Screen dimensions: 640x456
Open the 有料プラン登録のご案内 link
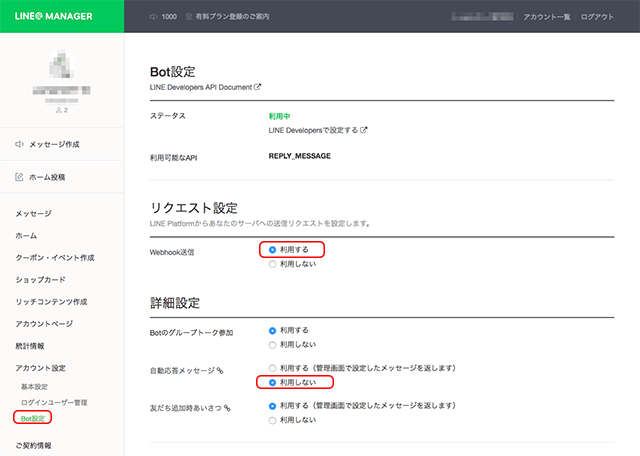(232, 17)
